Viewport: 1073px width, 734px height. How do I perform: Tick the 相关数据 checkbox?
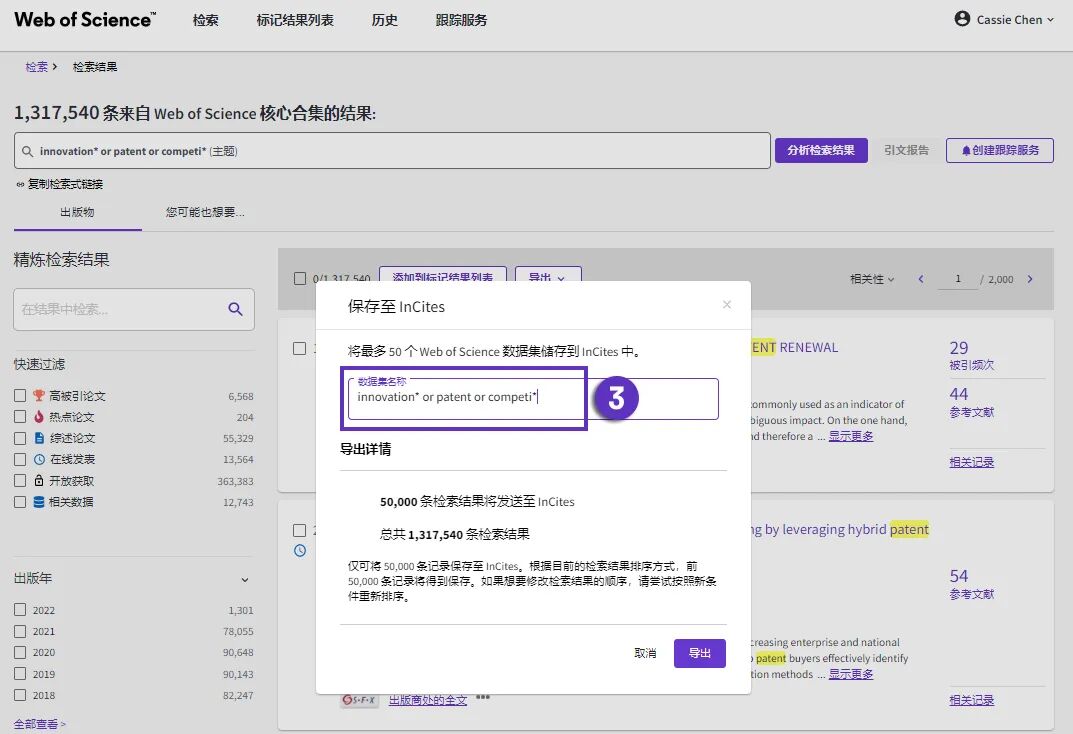click(x=20, y=501)
